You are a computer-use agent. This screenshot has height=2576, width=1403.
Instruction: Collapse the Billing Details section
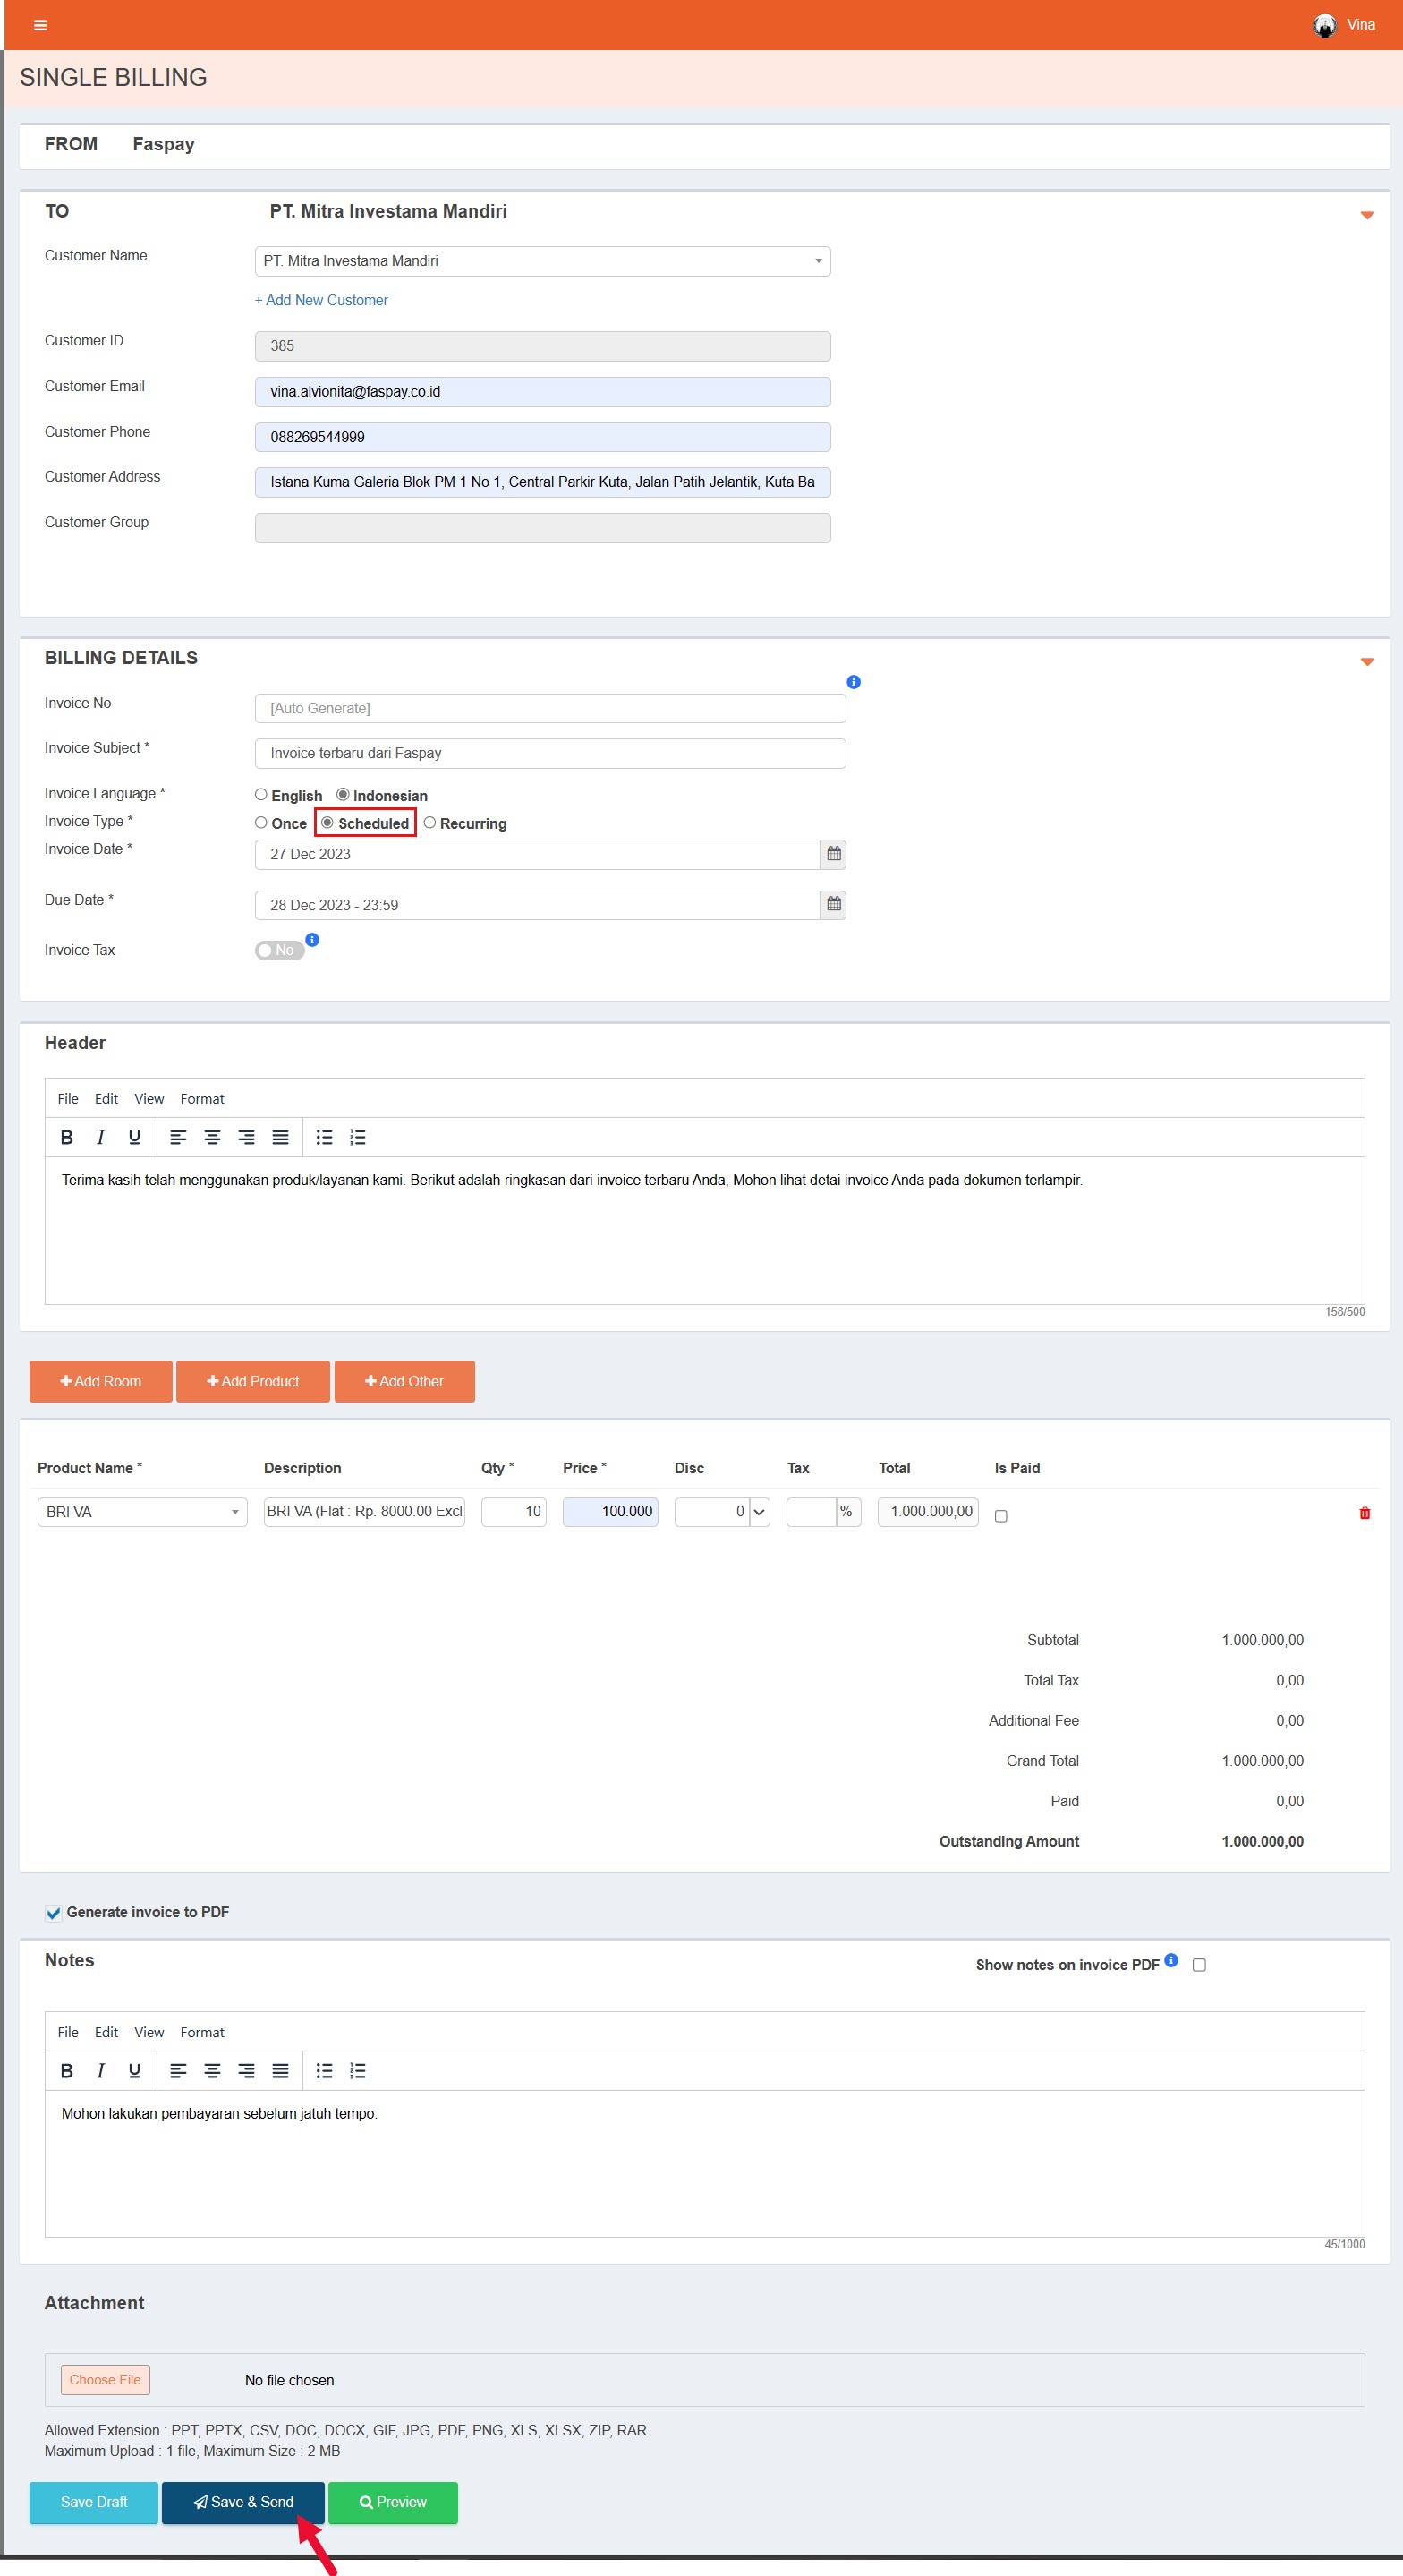tap(1367, 662)
